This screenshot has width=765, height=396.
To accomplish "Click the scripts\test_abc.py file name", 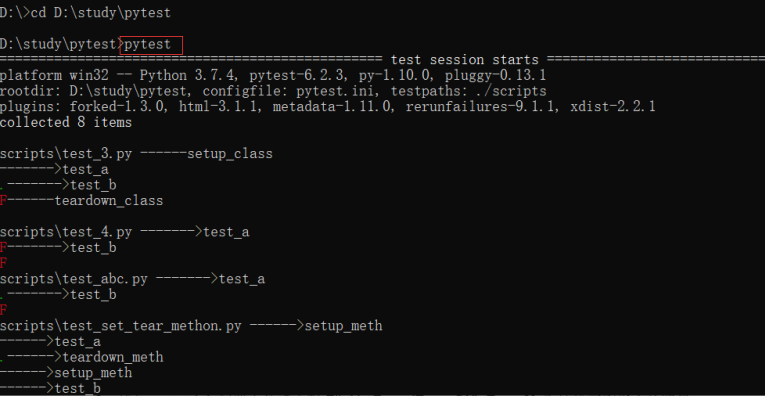I will tap(74, 278).
